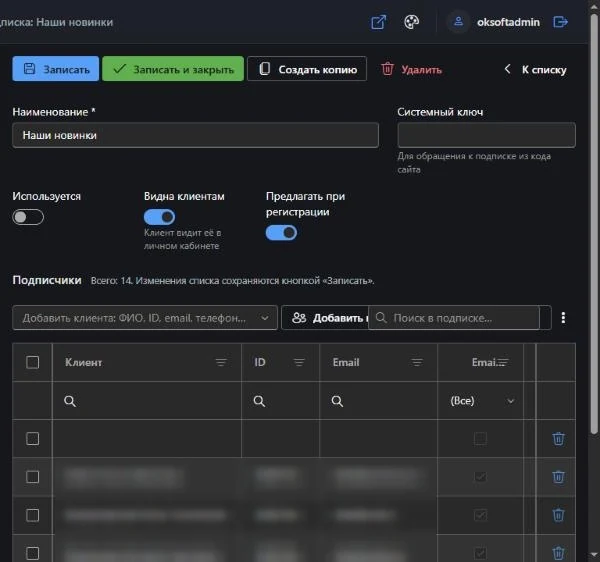
Task: Sort by Клиент column header
Action: click(83, 362)
